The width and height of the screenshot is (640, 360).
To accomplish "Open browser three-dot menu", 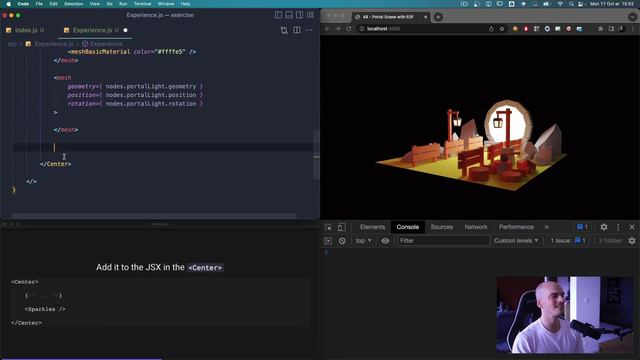I will point(633,29).
